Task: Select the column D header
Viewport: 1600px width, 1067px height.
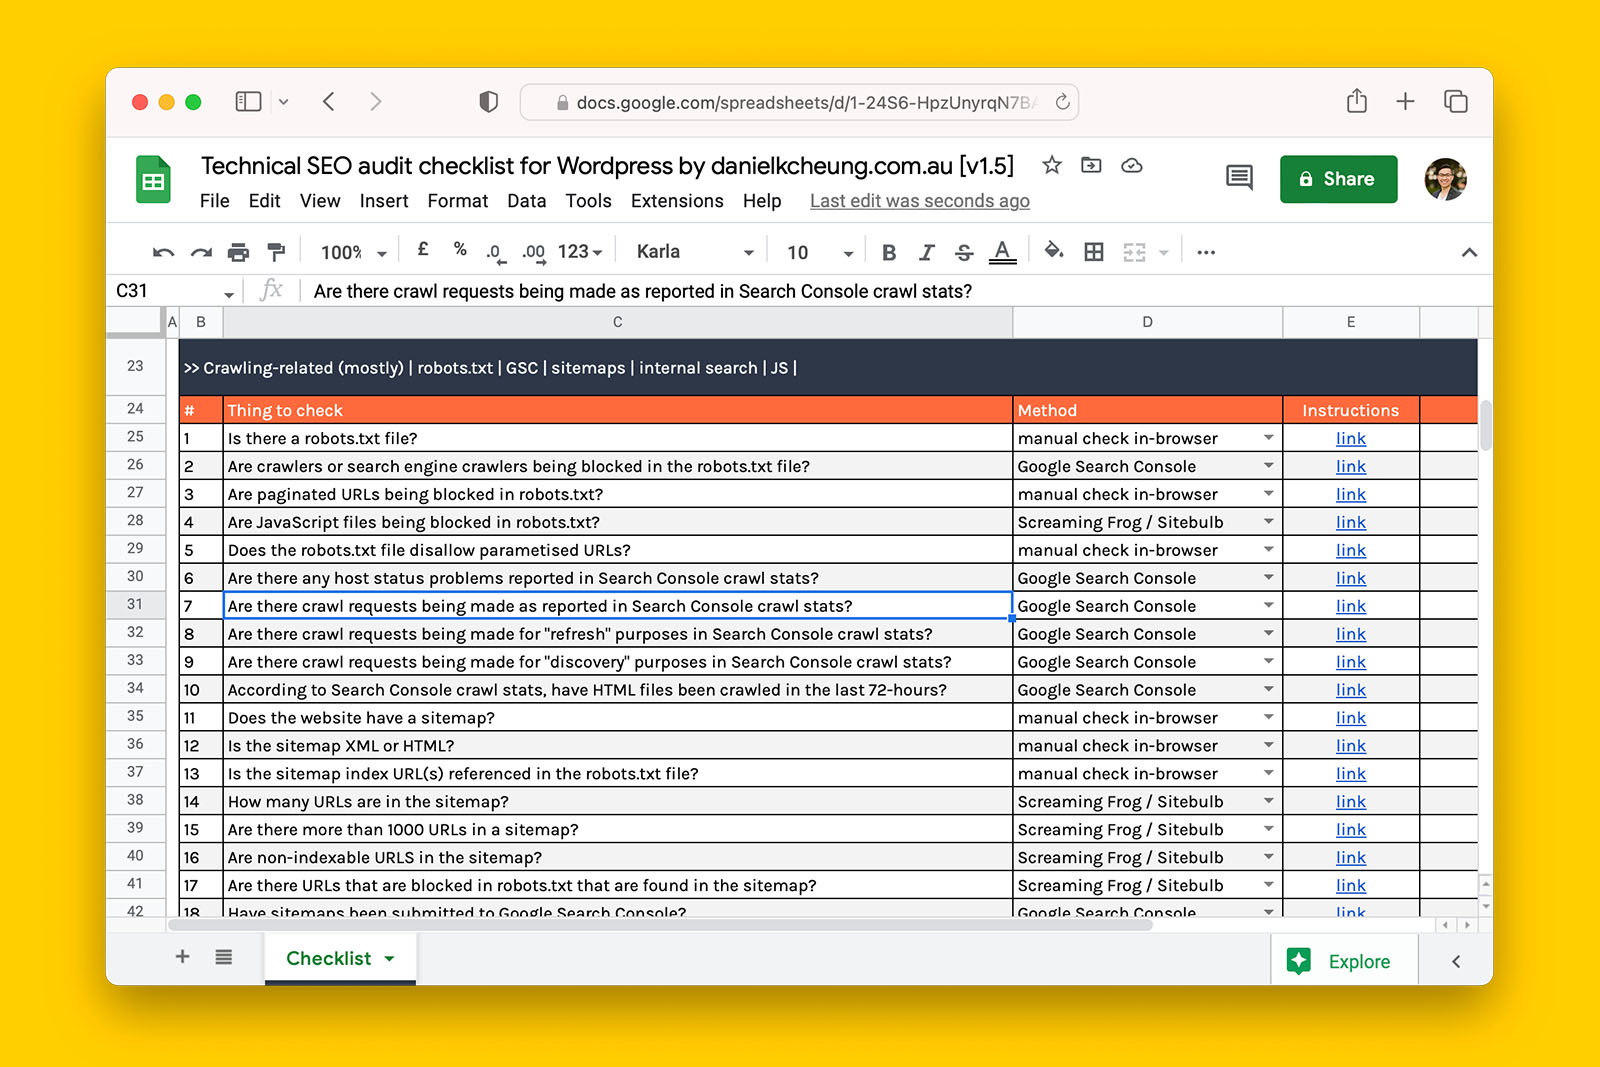Action: click(x=1147, y=322)
